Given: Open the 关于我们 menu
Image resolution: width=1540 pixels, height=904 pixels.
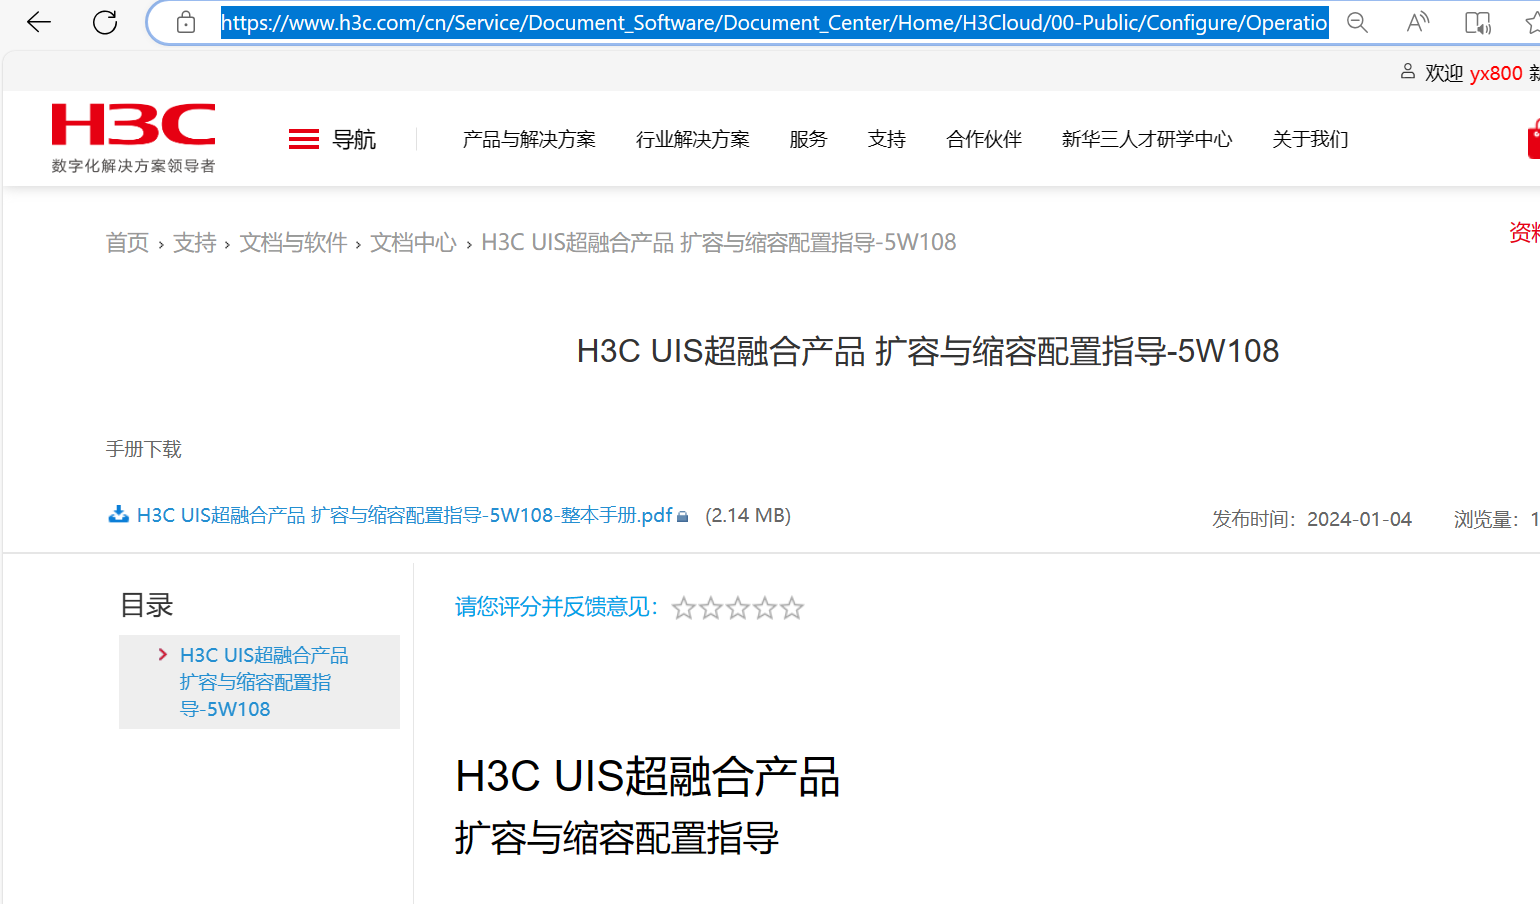Looking at the screenshot, I should (x=1310, y=139).
